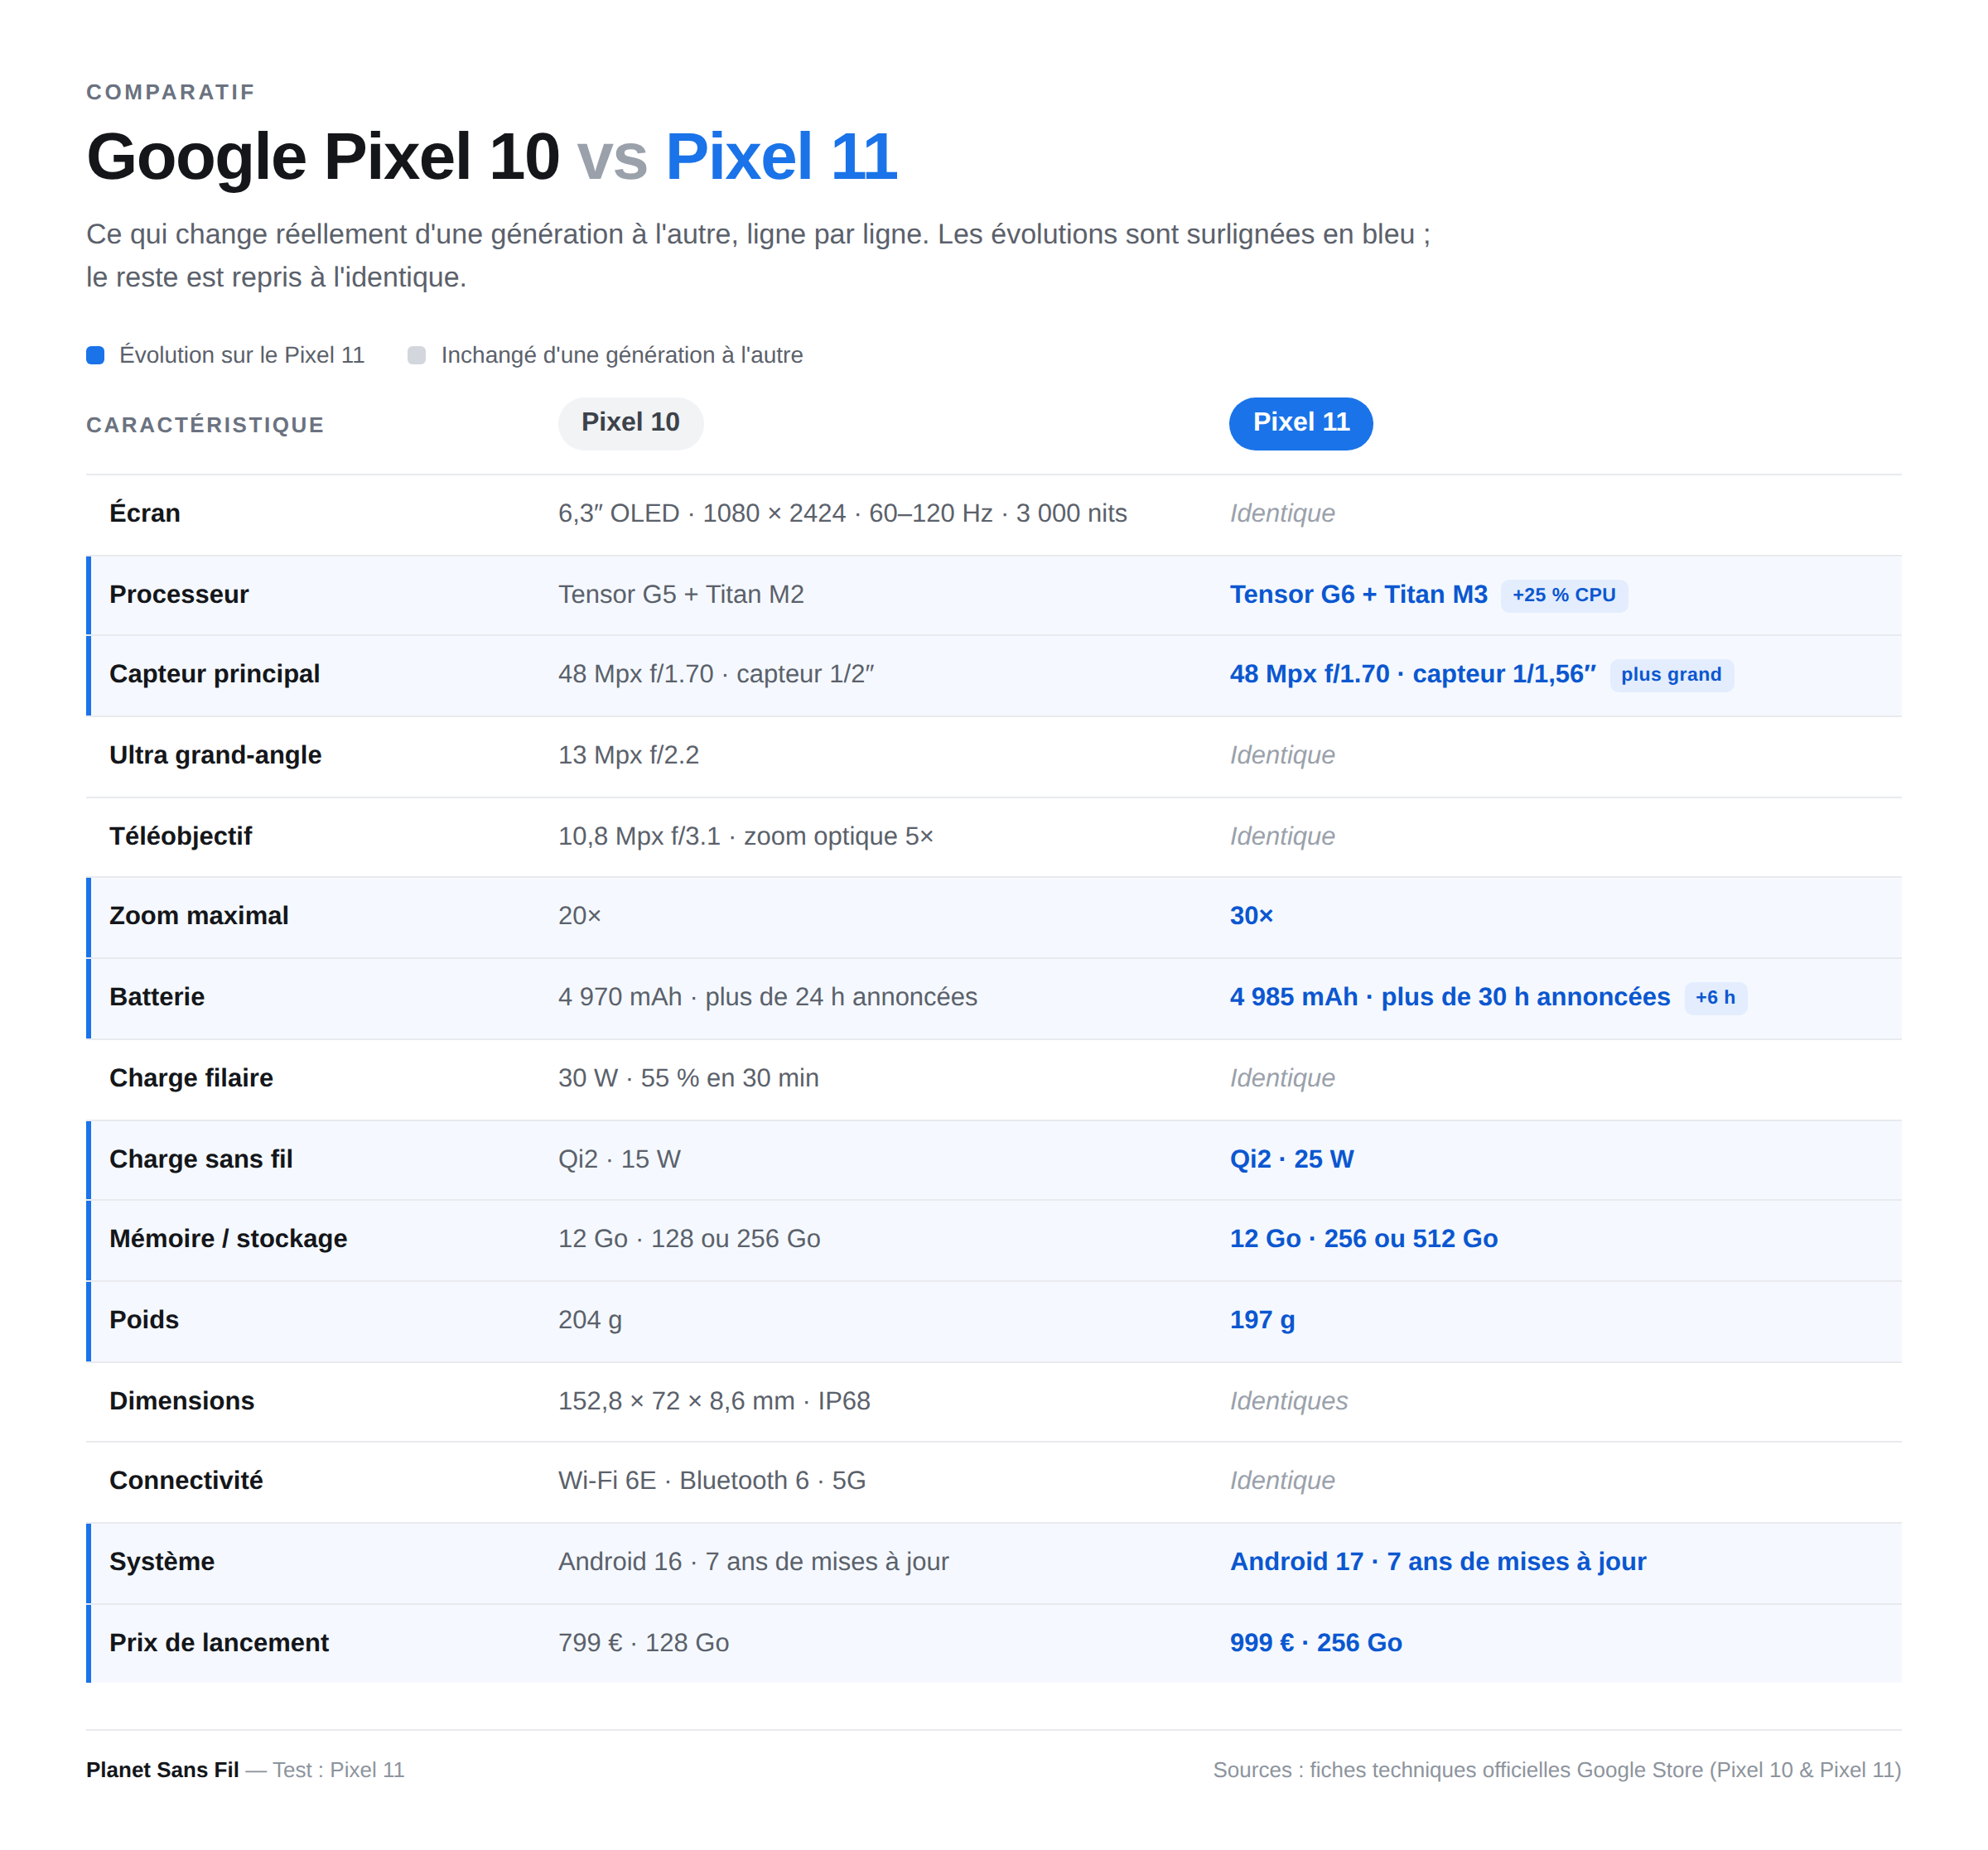The height and width of the screenshot is (1850, 1988).
Task: Click the Pixel 10 column header pill
Action: pyautogui.click(x=630, y=423)
